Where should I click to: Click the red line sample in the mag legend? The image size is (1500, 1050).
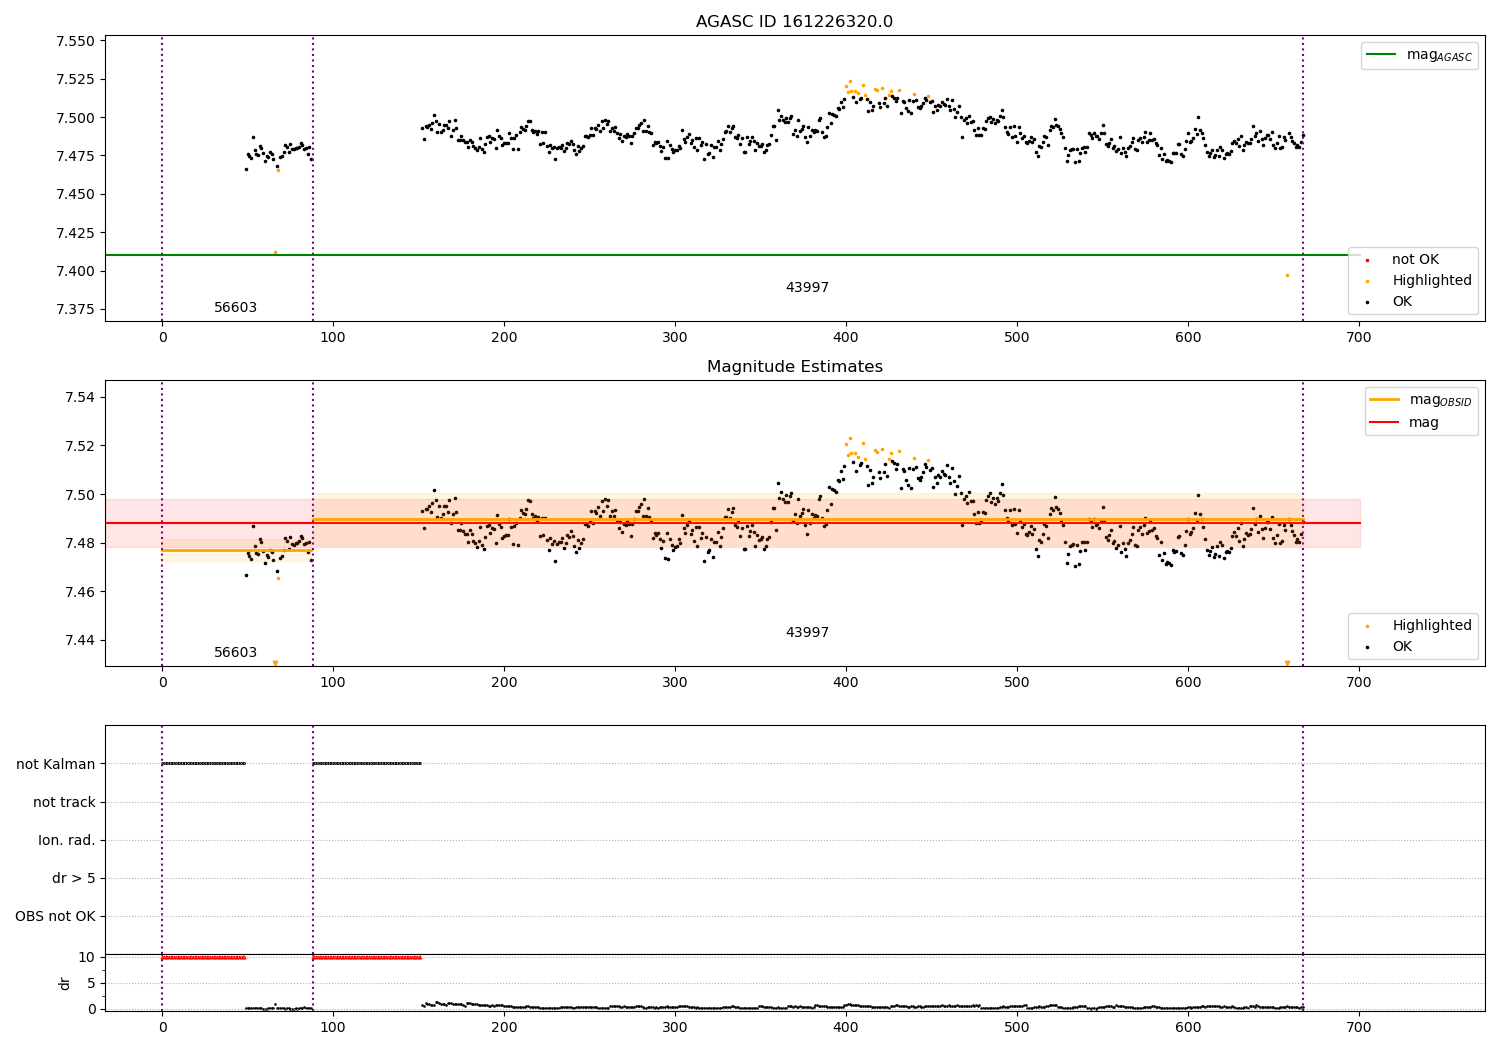[x=1385, y=423]
